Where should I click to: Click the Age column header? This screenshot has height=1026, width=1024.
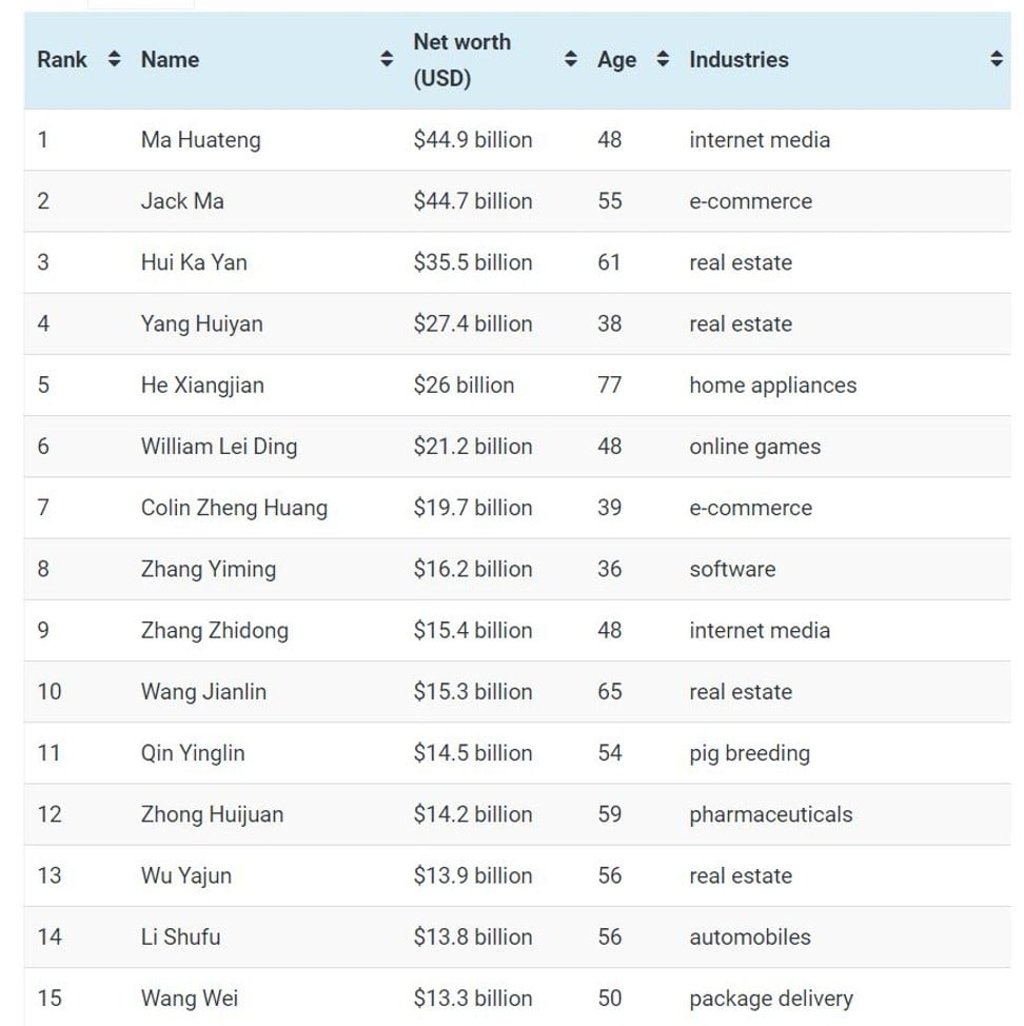click(x=615, y=58)
